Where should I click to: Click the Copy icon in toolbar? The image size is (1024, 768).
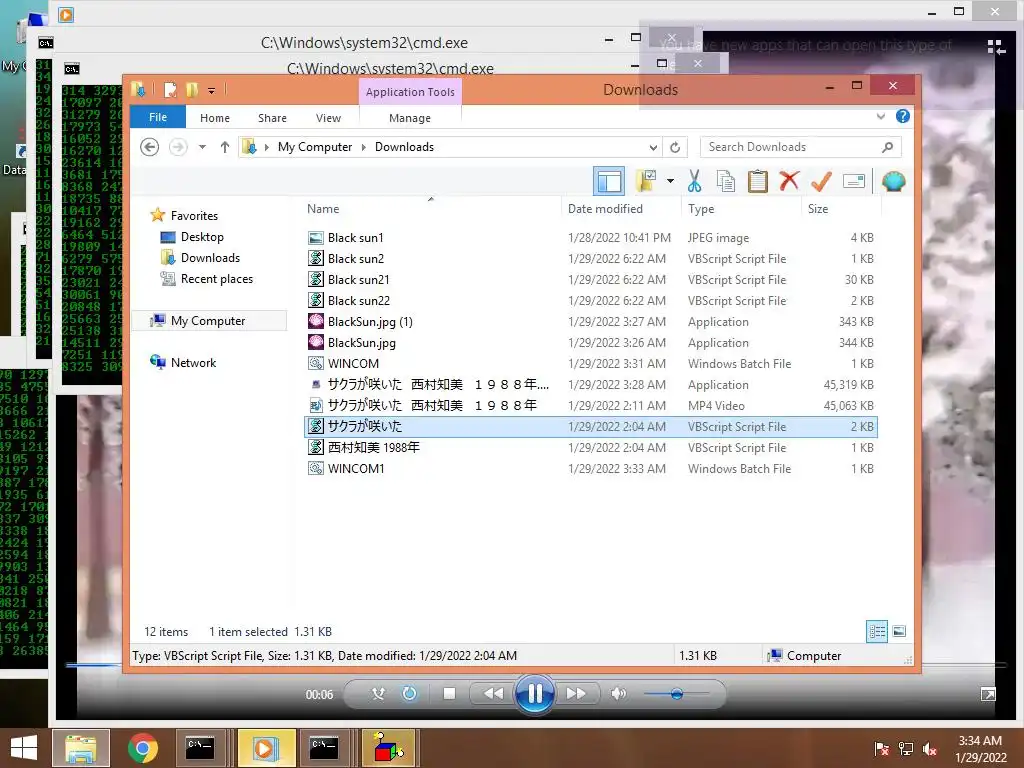tap(726, 181)
